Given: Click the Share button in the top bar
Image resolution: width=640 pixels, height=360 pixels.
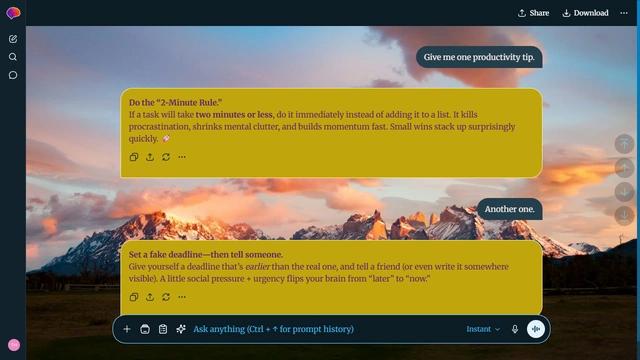Looking at the screenshot, I should (533, 13).
